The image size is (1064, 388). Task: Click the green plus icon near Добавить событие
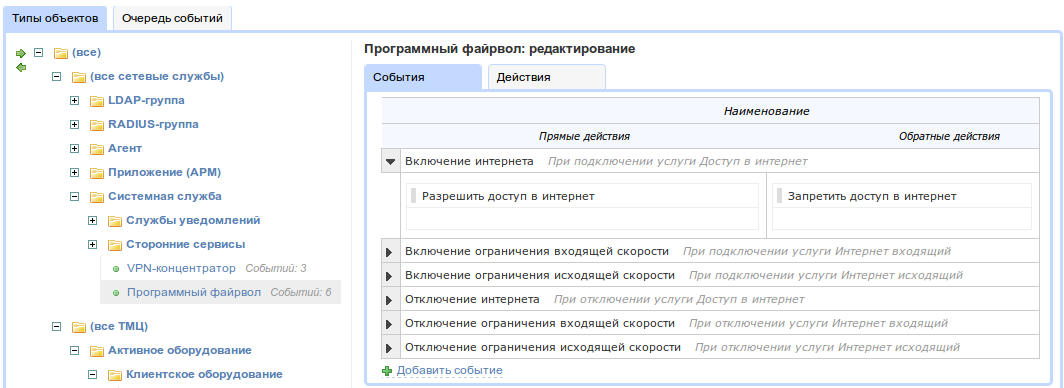click(387, 371)
